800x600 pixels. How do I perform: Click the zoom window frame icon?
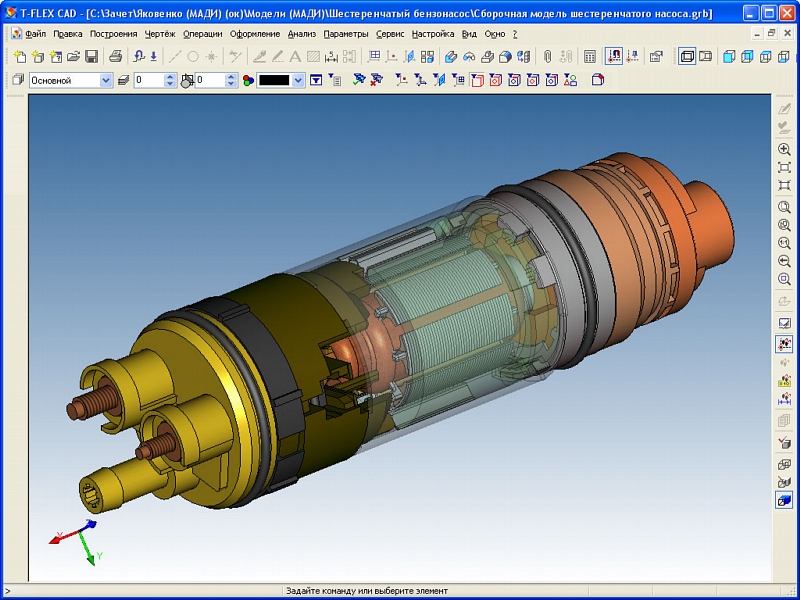(x=784, y=167)
